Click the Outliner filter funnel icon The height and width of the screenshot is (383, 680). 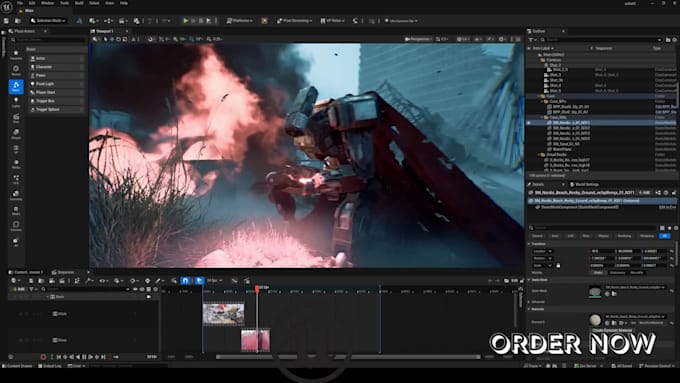(531, 39)
